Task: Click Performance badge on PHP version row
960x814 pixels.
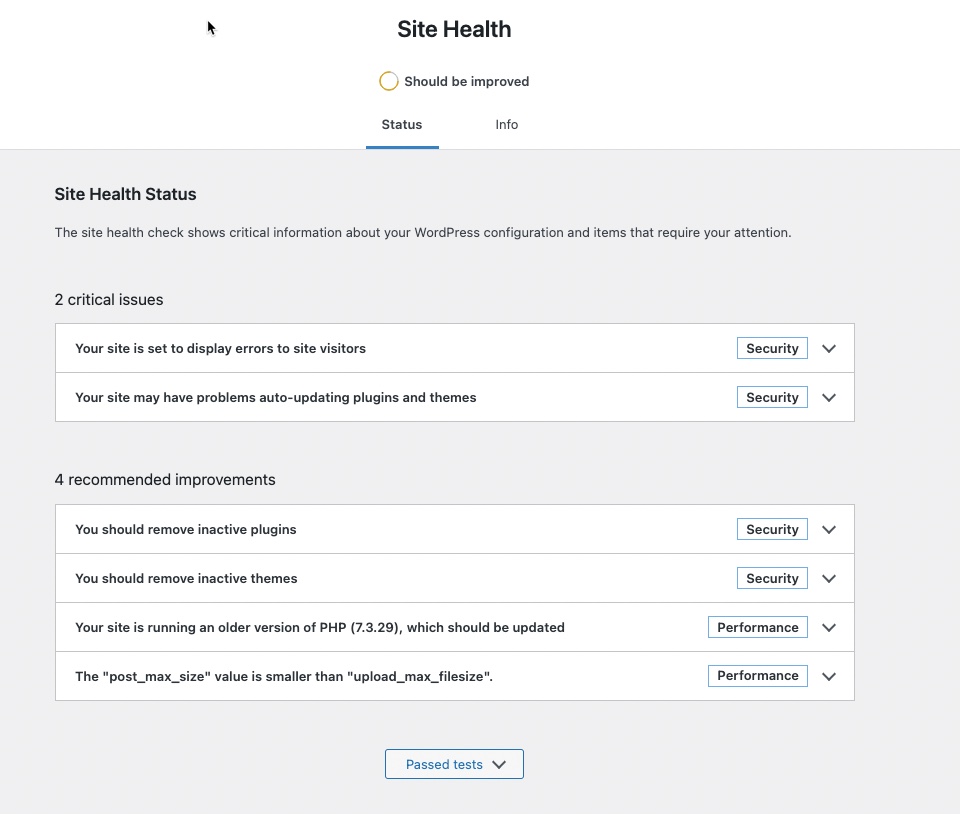Action: 758,628
